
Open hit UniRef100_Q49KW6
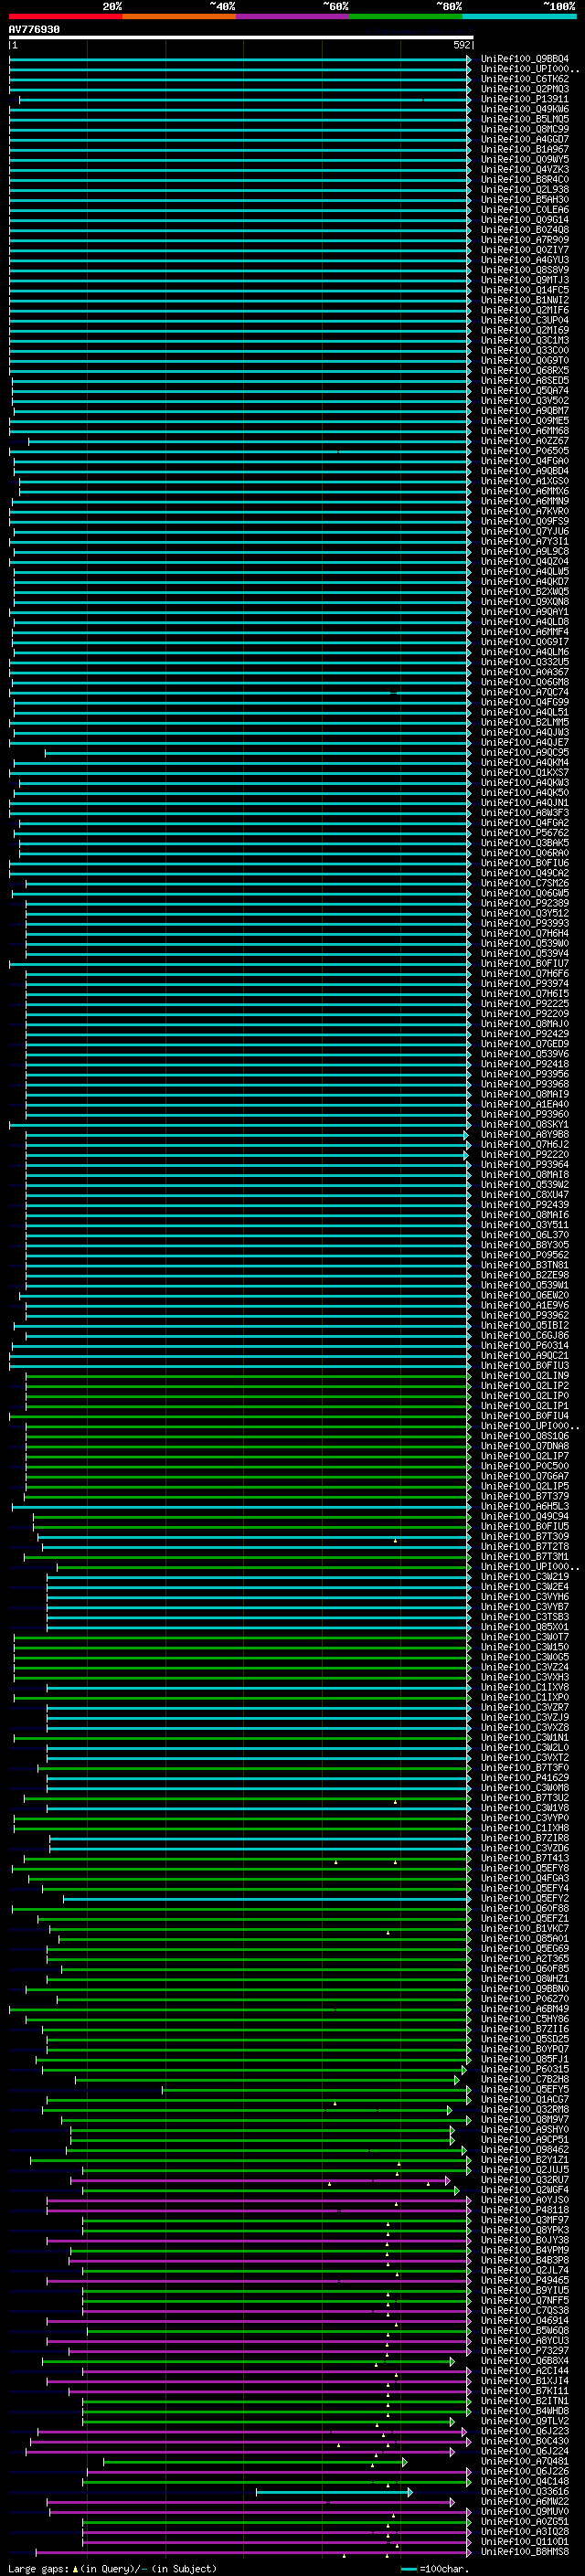pyautogui.click(x=524, y=109)
